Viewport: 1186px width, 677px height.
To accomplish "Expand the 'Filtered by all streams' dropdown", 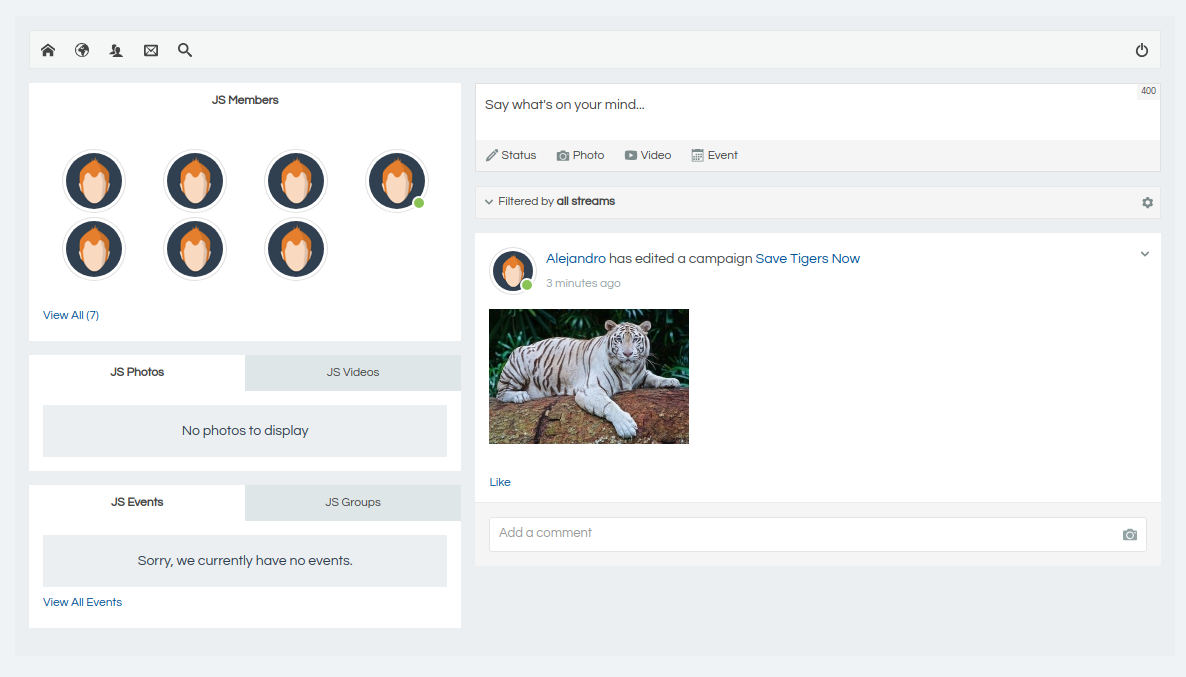I will coord(550,201).
